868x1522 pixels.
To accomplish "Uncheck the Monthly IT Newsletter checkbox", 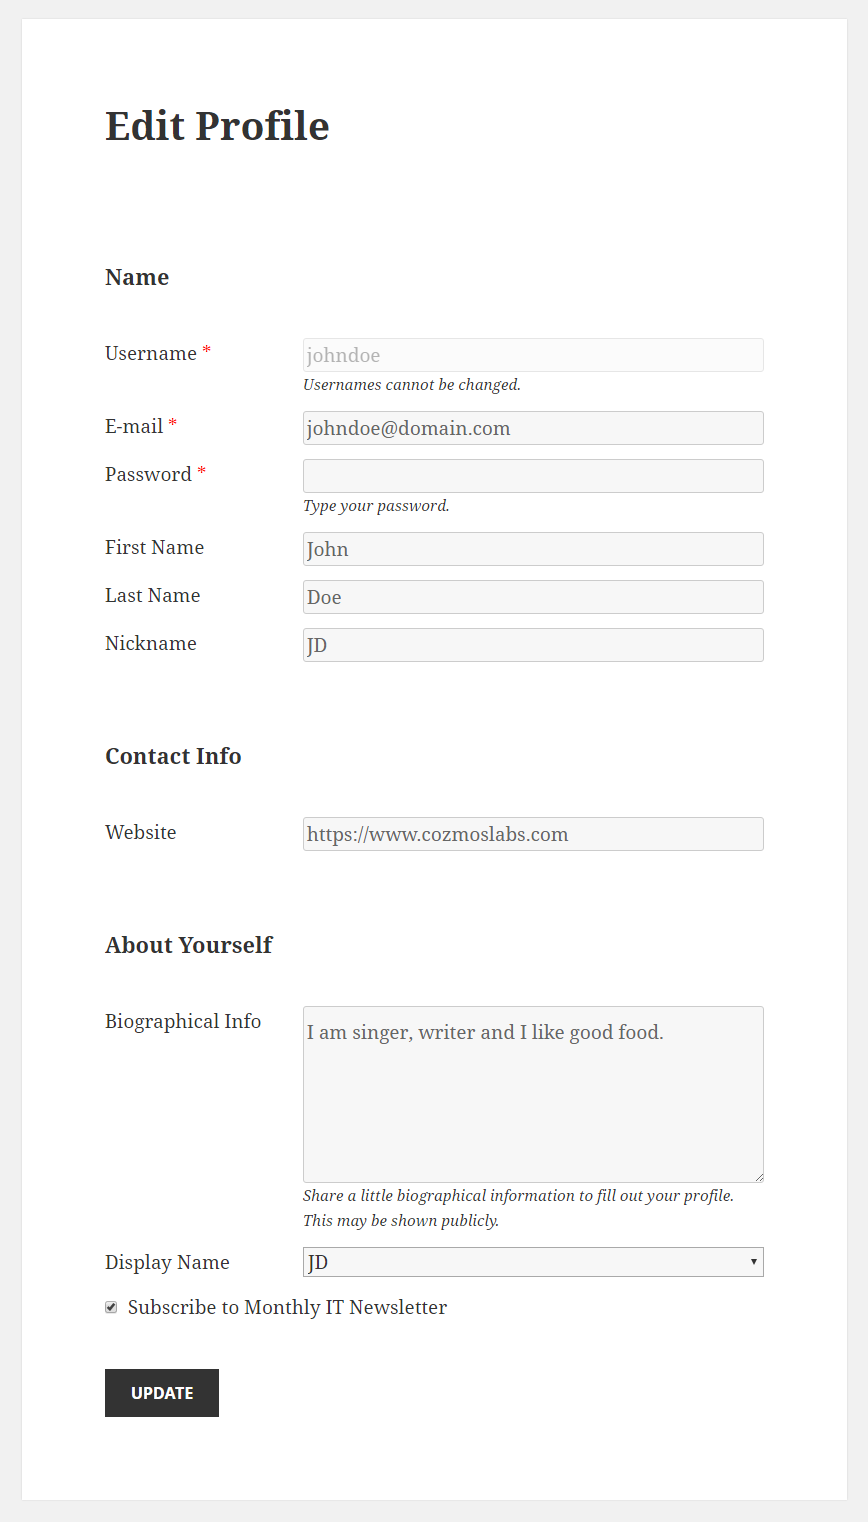I will [111, 1307].
